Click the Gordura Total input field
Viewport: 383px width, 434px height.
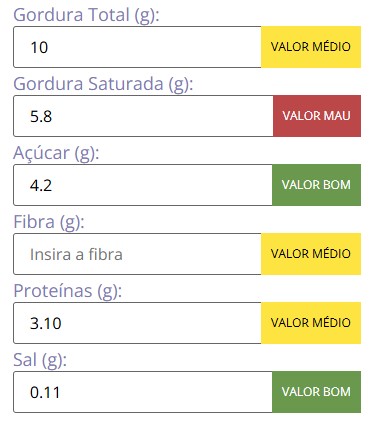(x=137, y=47)
